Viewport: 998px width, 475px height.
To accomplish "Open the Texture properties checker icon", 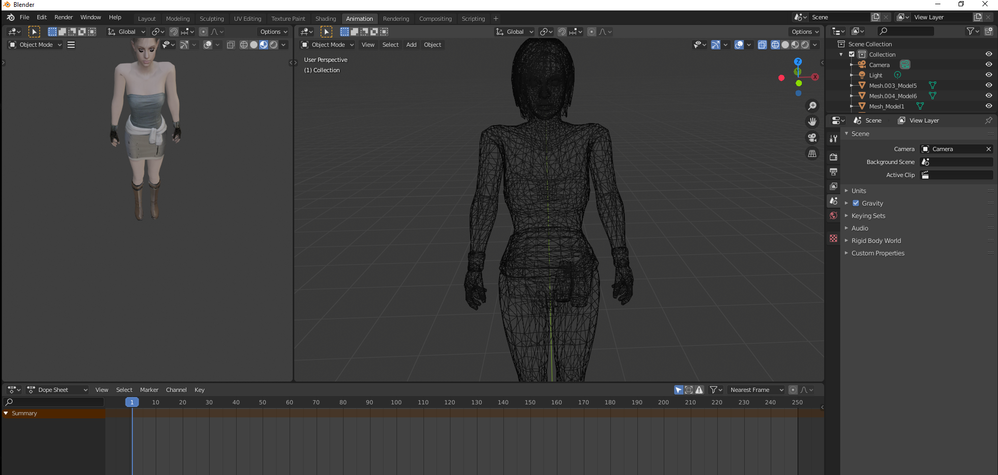I will [833, 238].
